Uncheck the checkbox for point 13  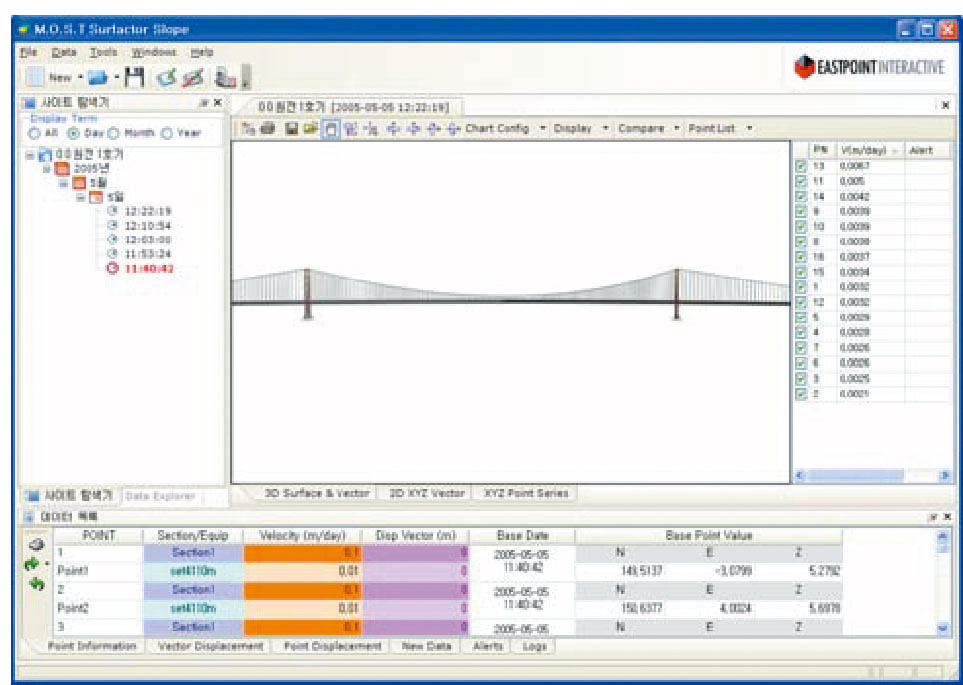pyautogui.click(x=800, y=166)
